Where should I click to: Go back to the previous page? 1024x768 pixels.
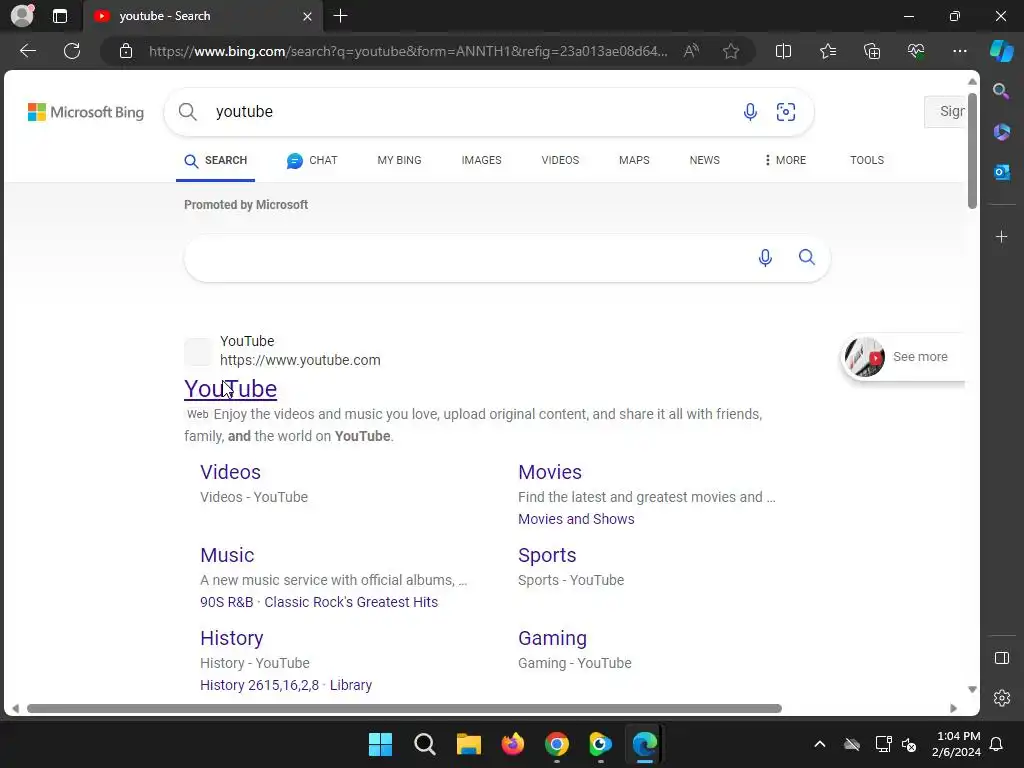tap(28, 51)
